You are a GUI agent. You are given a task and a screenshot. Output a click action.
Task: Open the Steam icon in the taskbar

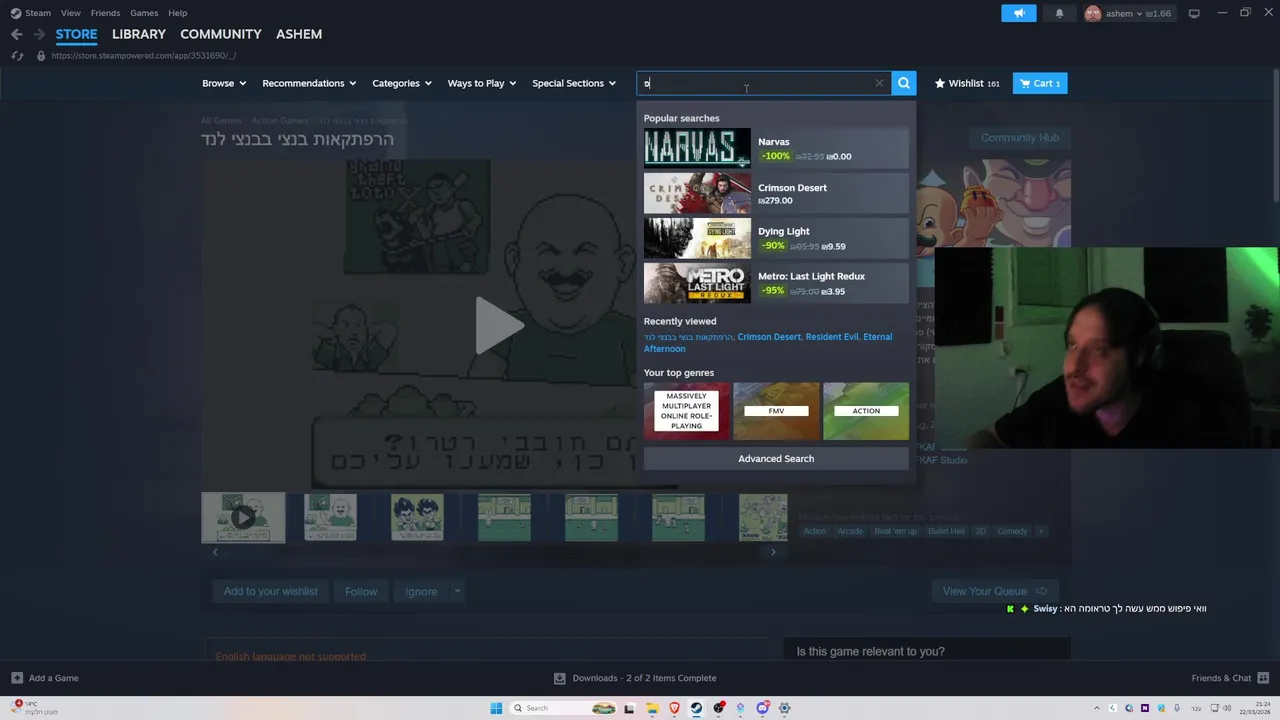[x=697, y=708]
